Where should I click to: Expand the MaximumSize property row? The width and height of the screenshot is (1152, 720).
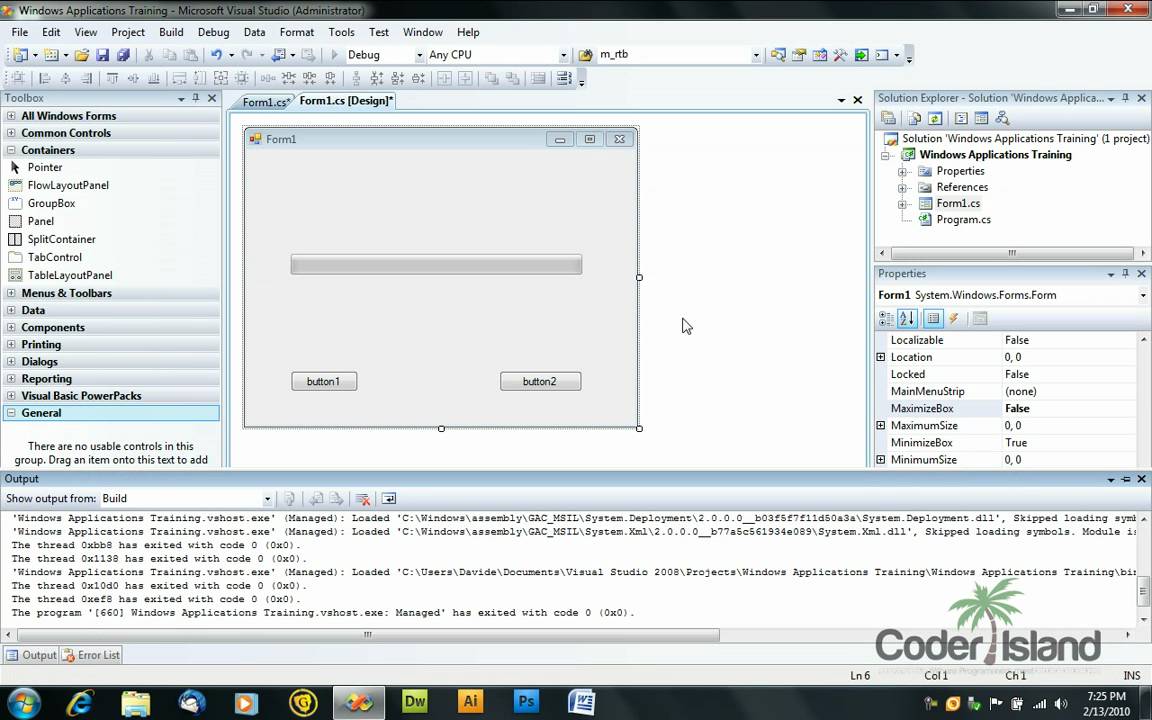[881, 425]
